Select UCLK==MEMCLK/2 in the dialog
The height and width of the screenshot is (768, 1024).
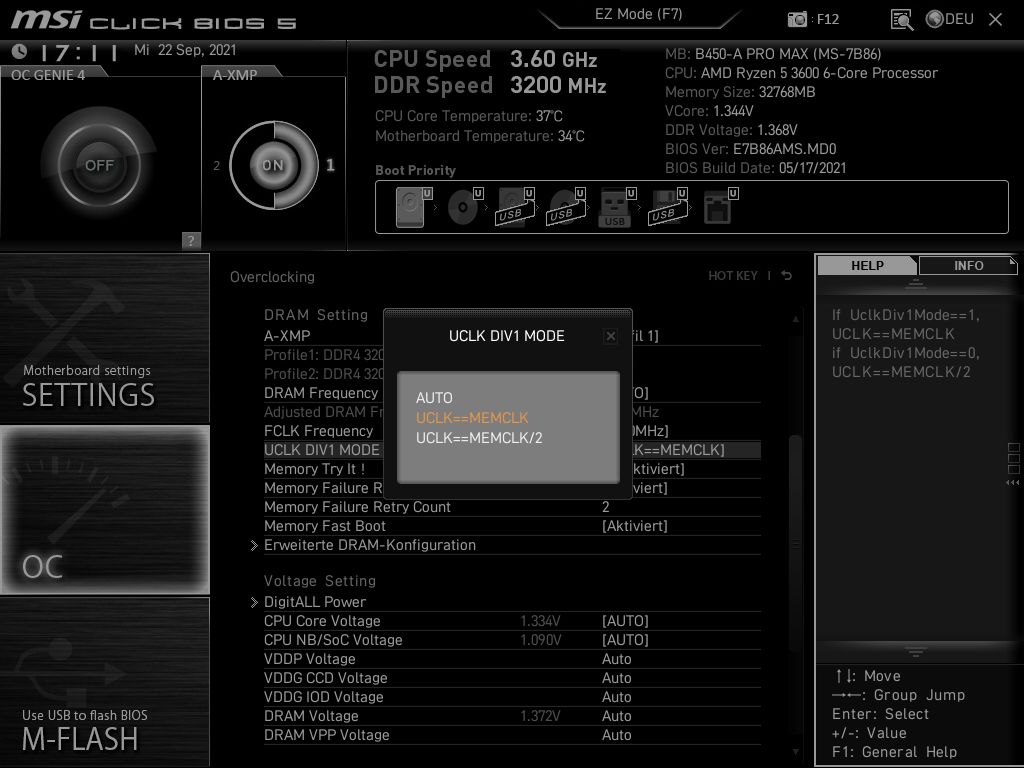point(479,438)
